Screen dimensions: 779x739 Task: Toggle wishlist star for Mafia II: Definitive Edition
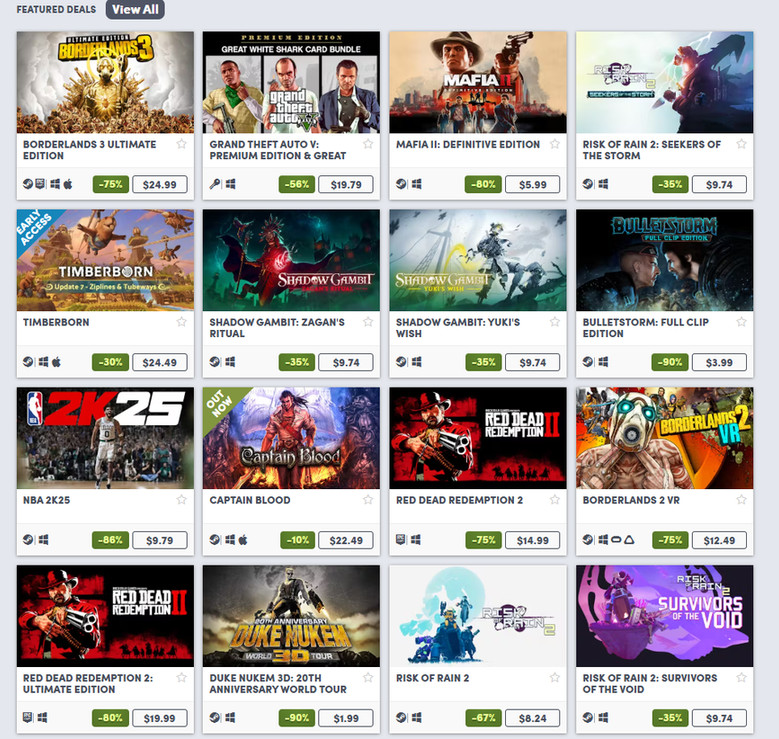click(x=554, y=144)
